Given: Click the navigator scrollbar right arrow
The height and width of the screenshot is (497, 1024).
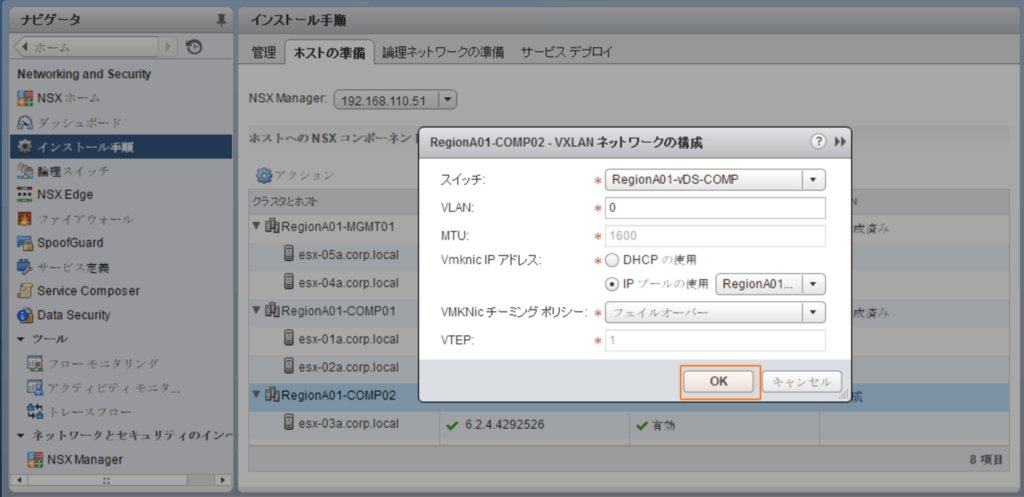Looking at the screenshot, I should (x=224, y=480).
